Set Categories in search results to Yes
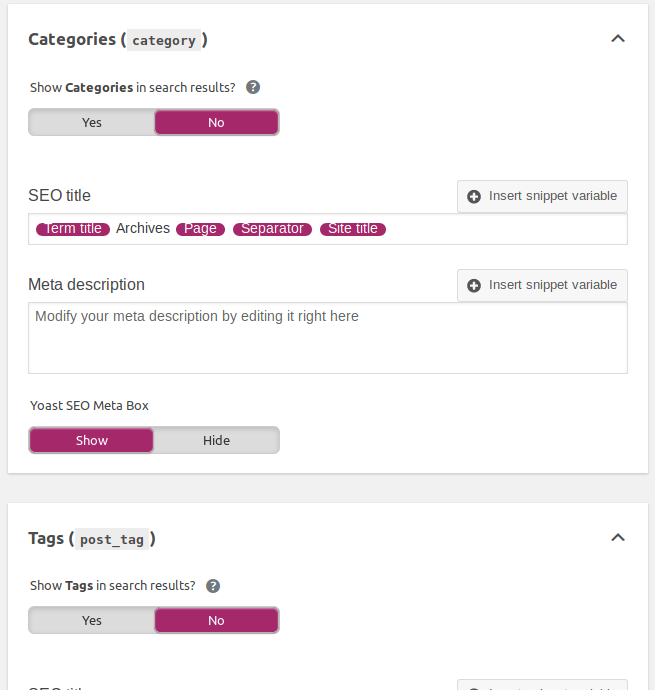The image size is (655, 690). (92, 122)
